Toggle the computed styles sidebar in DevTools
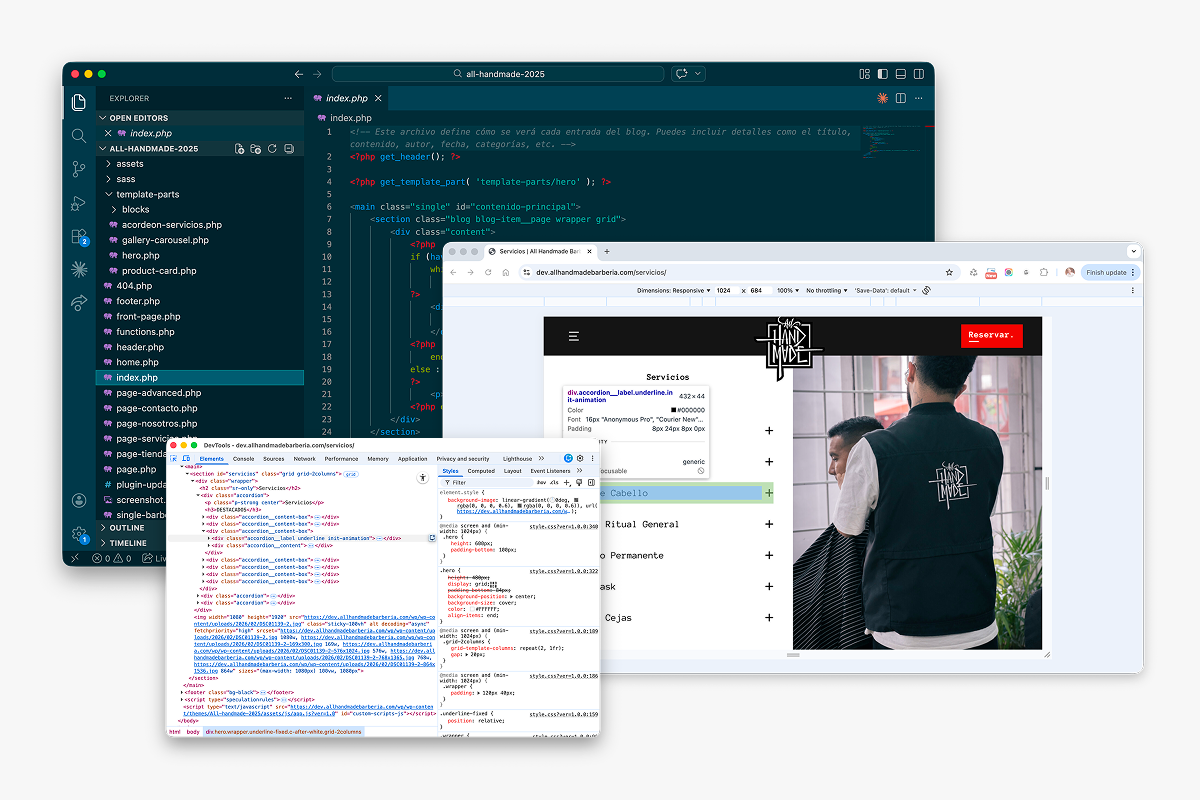The height and width of the screenshot is (800, 1200). pos(591,482)
